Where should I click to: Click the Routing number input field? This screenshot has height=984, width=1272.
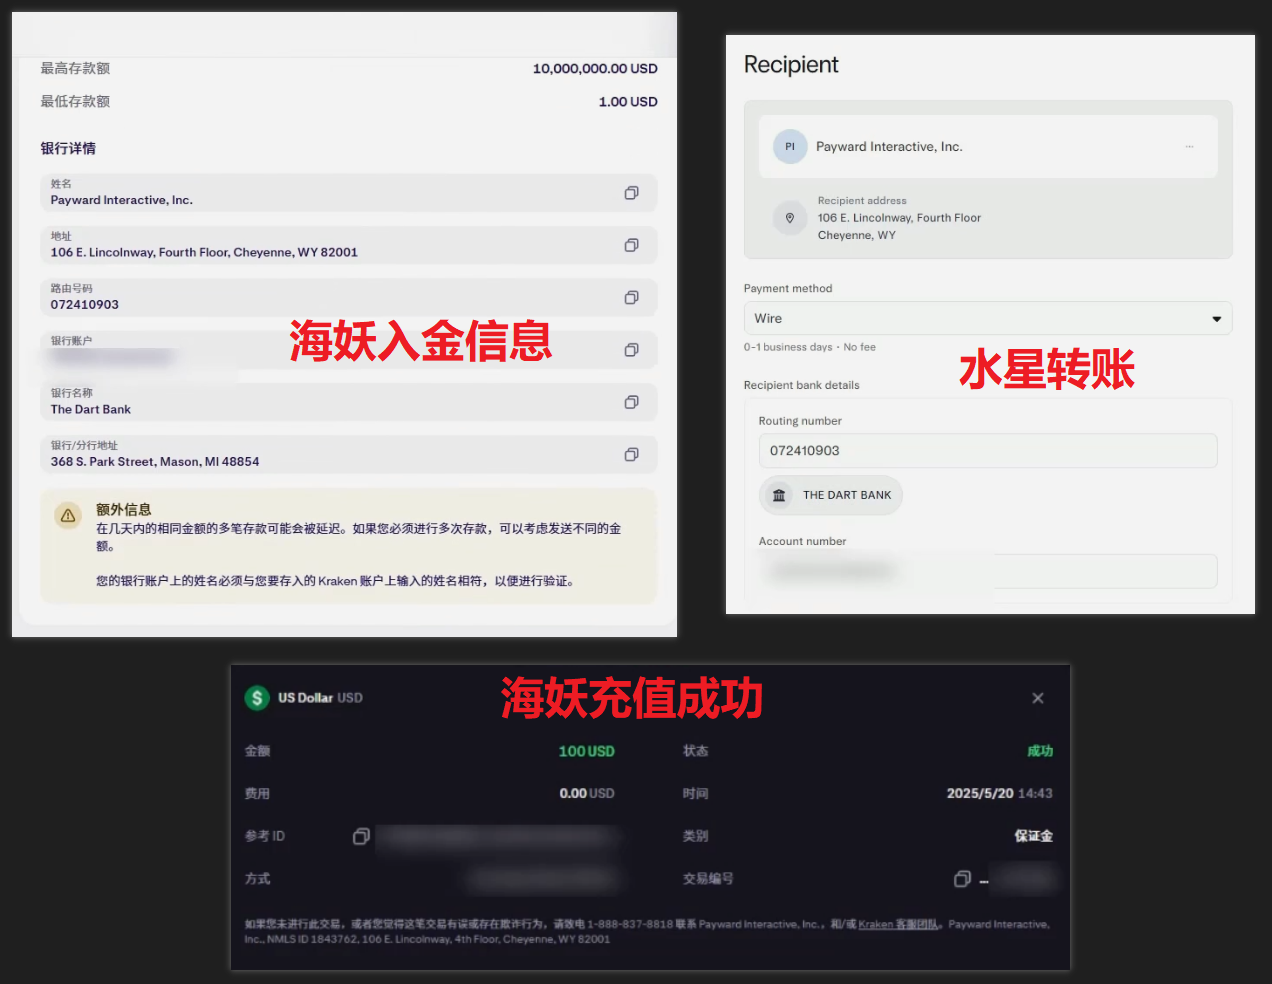pyautogui.click(x=988, y=451)
